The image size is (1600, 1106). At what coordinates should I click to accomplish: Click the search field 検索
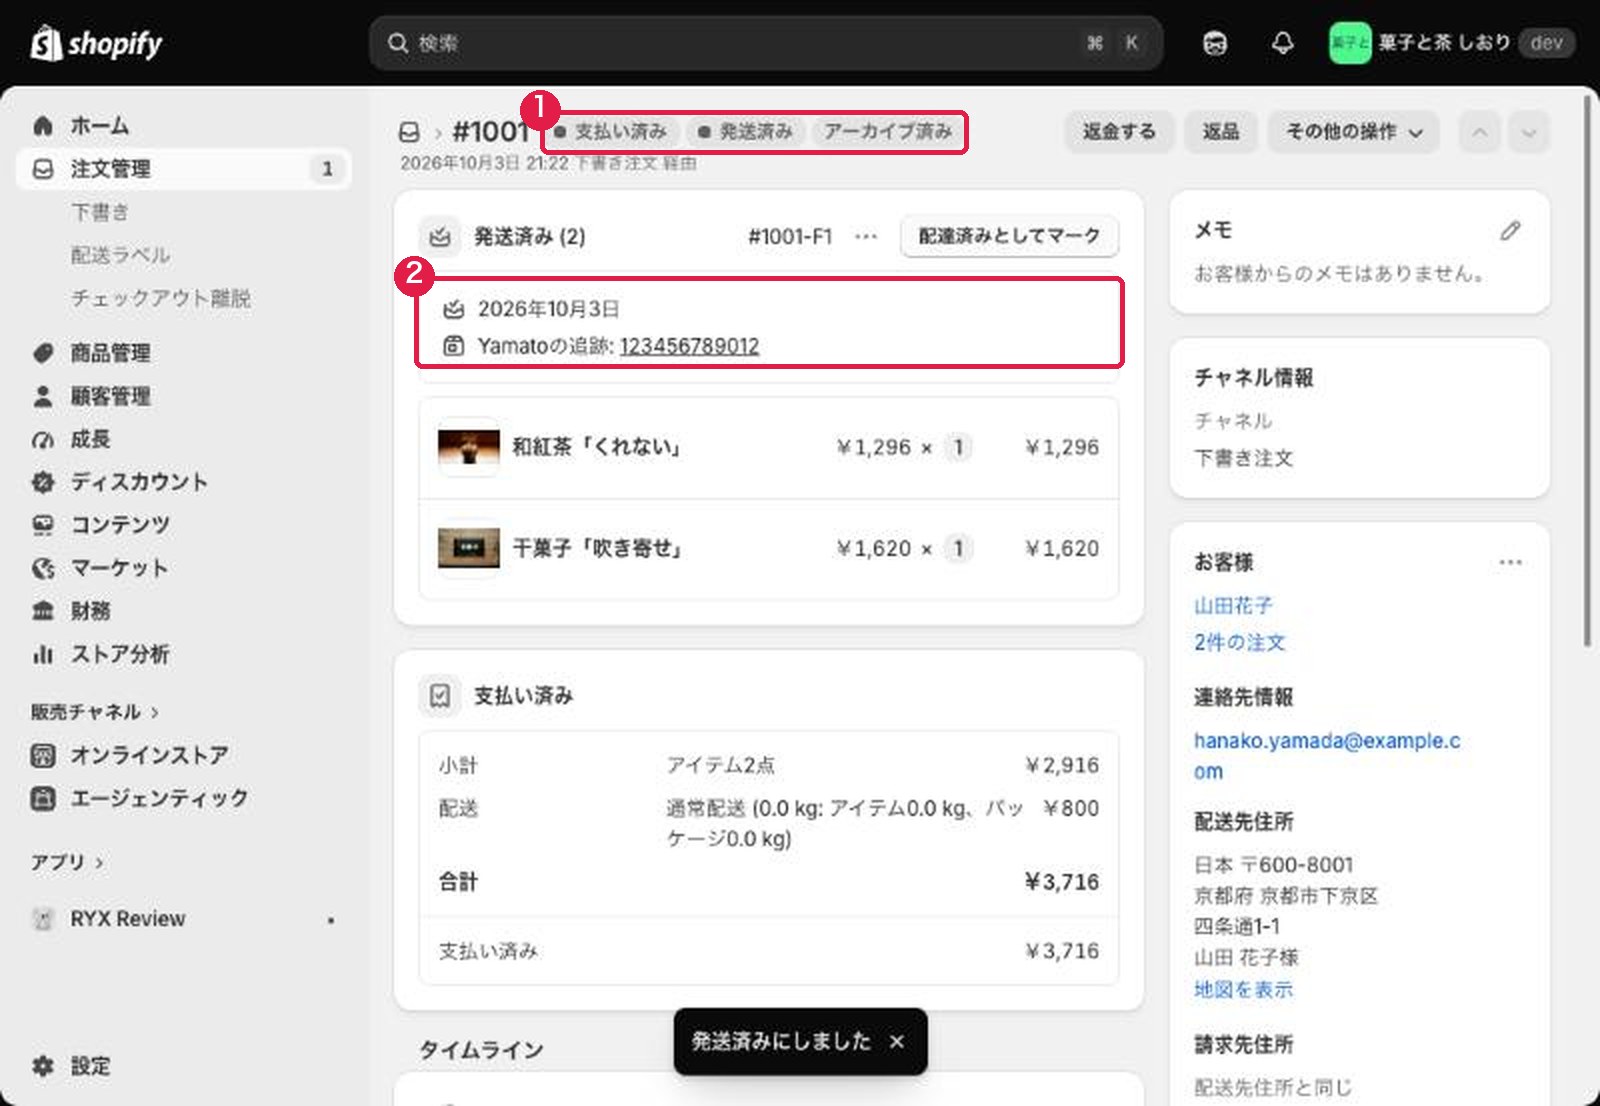766,43
